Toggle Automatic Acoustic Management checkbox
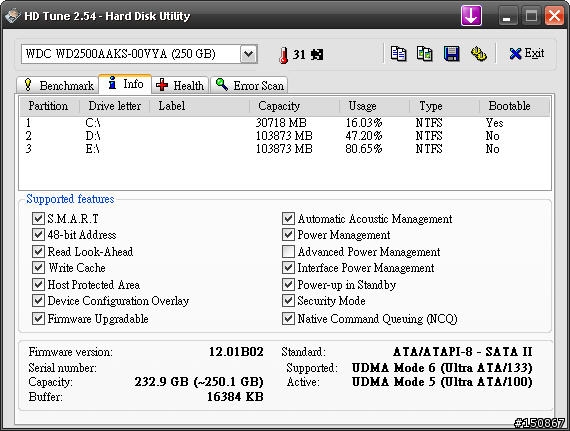This screenshot has width=570, height=431. [288, 218]
